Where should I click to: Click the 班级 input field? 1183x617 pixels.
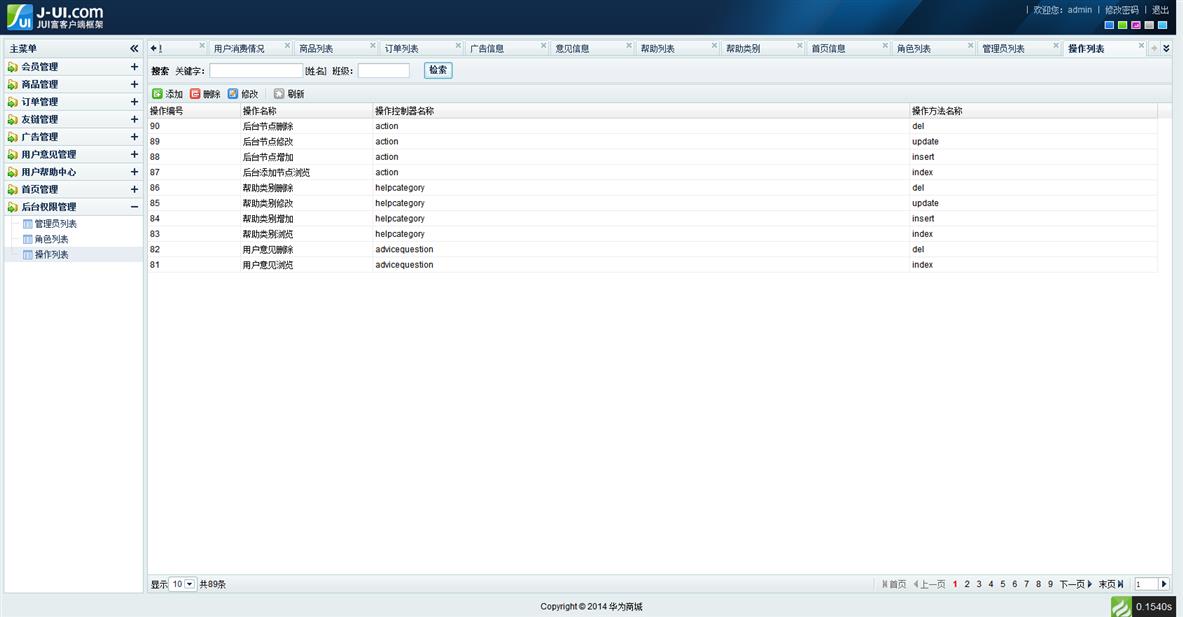coord(383,70)
